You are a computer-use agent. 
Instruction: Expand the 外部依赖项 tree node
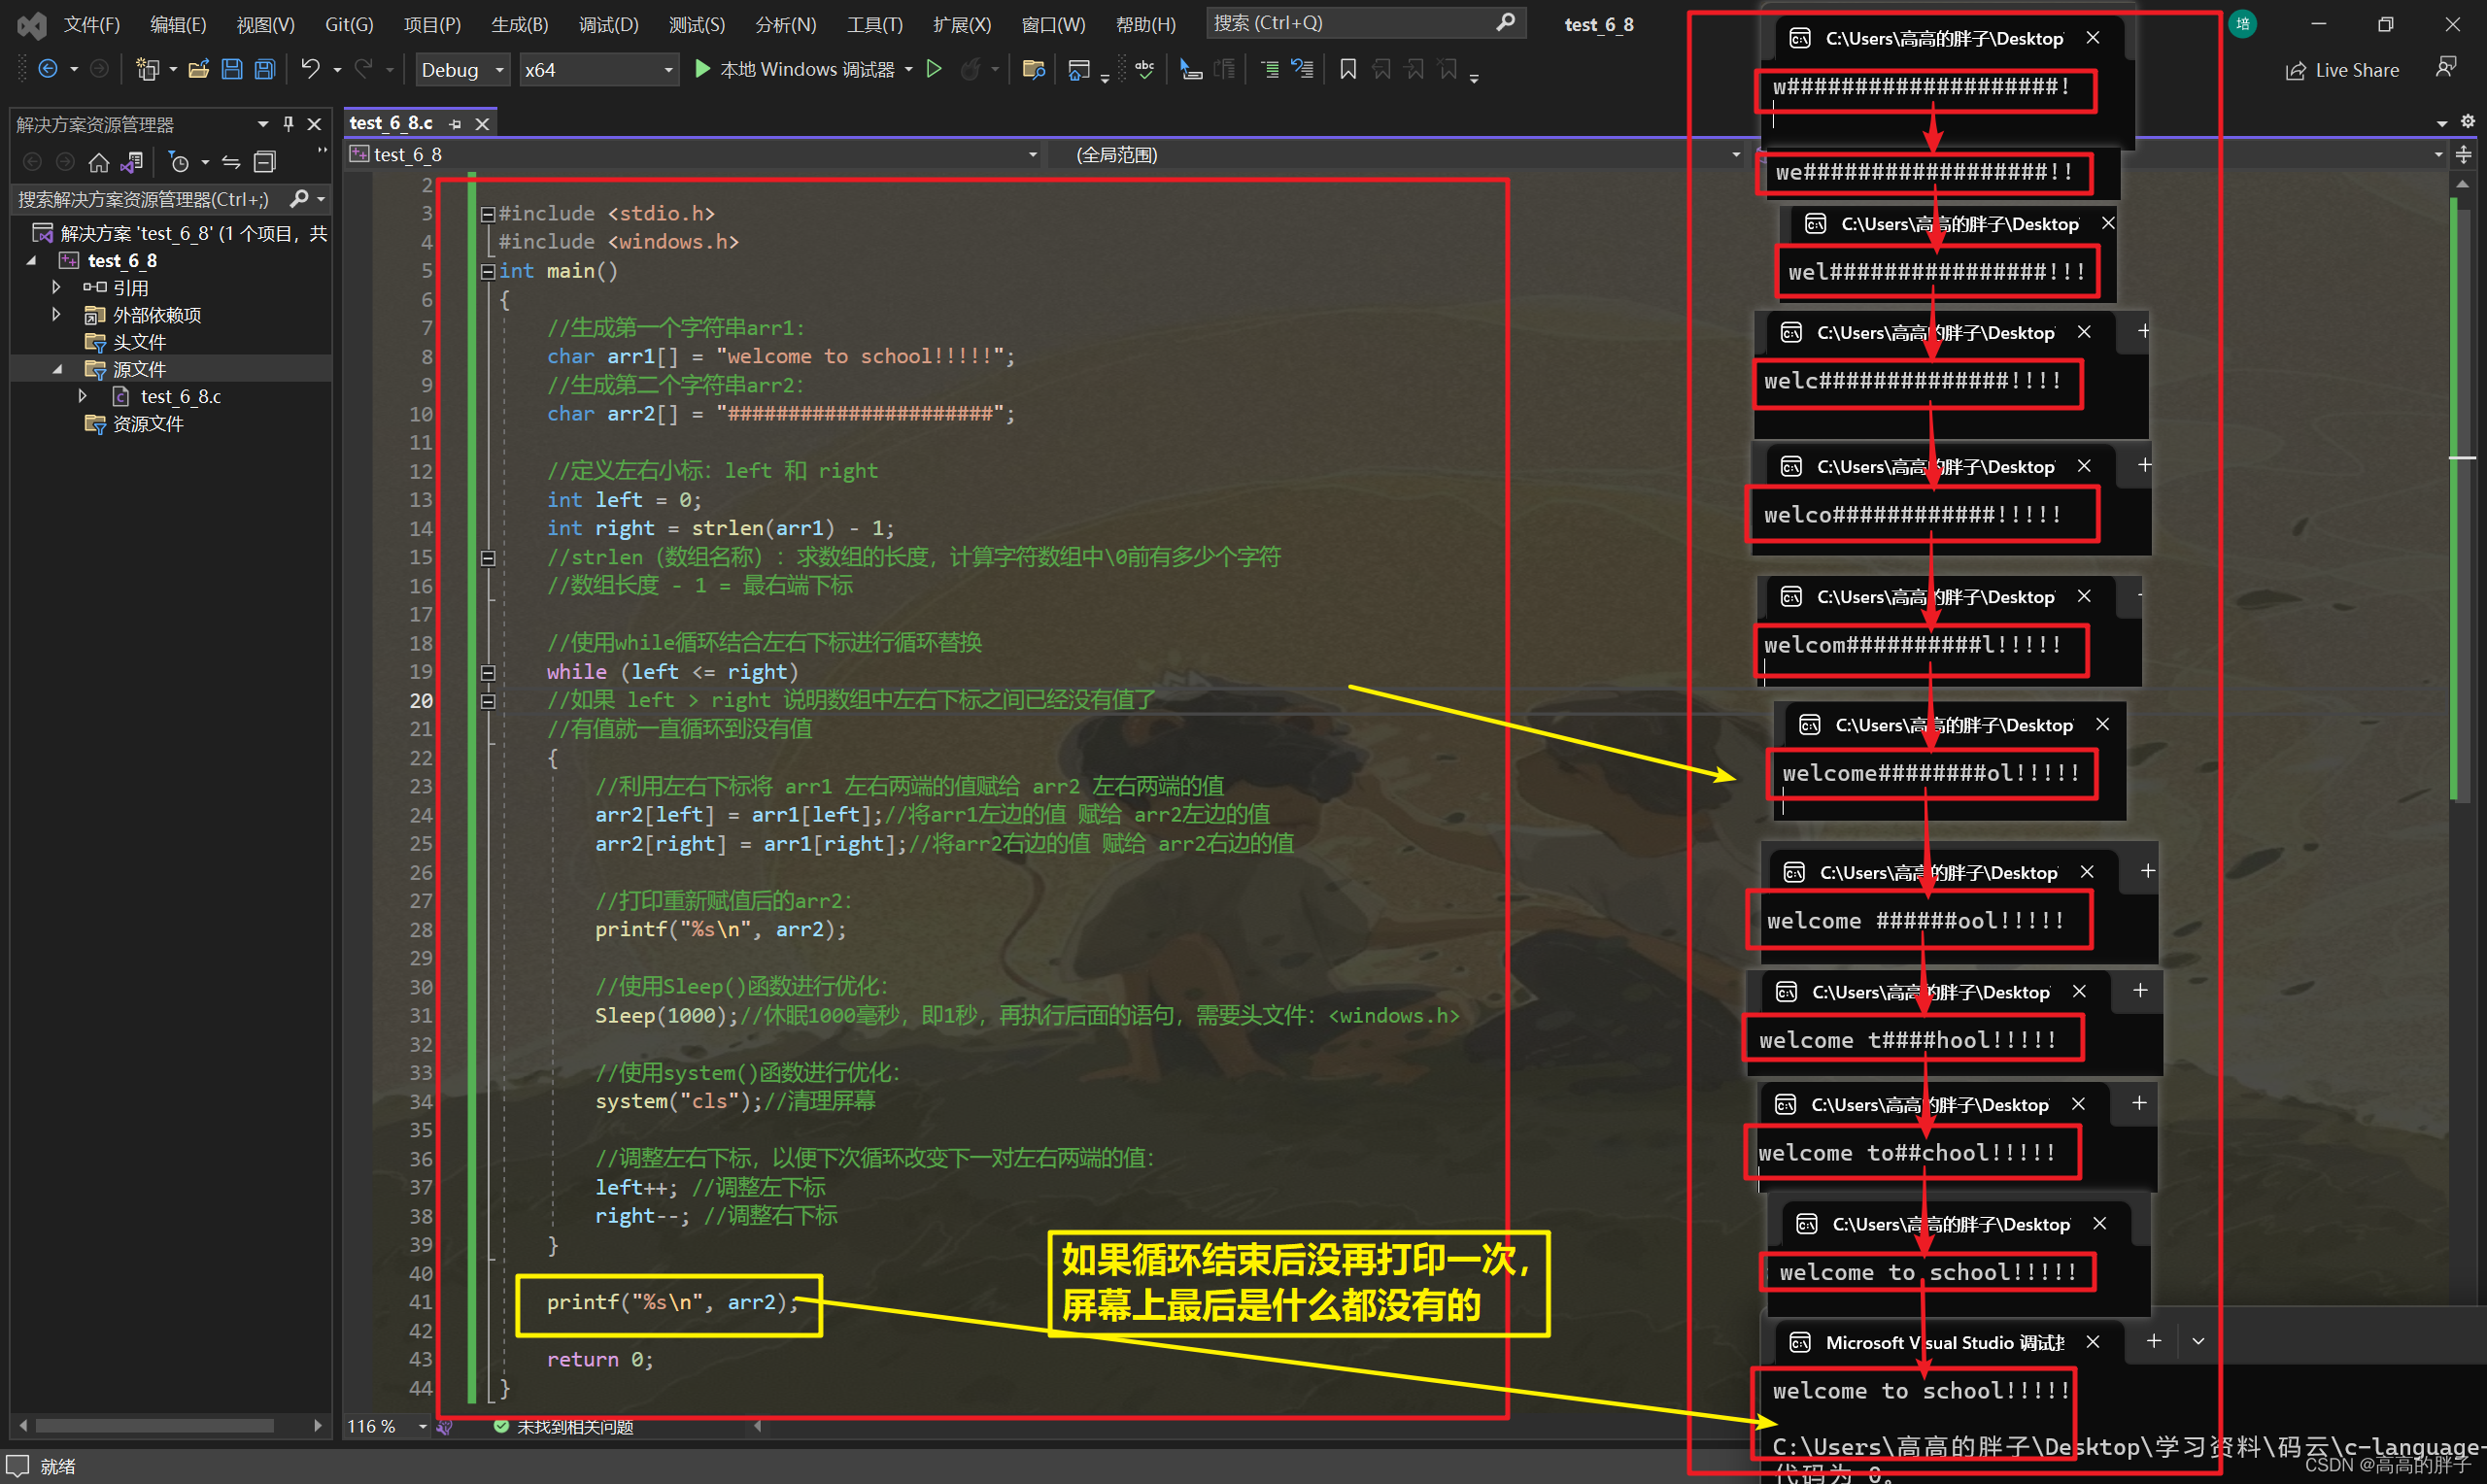56,315
